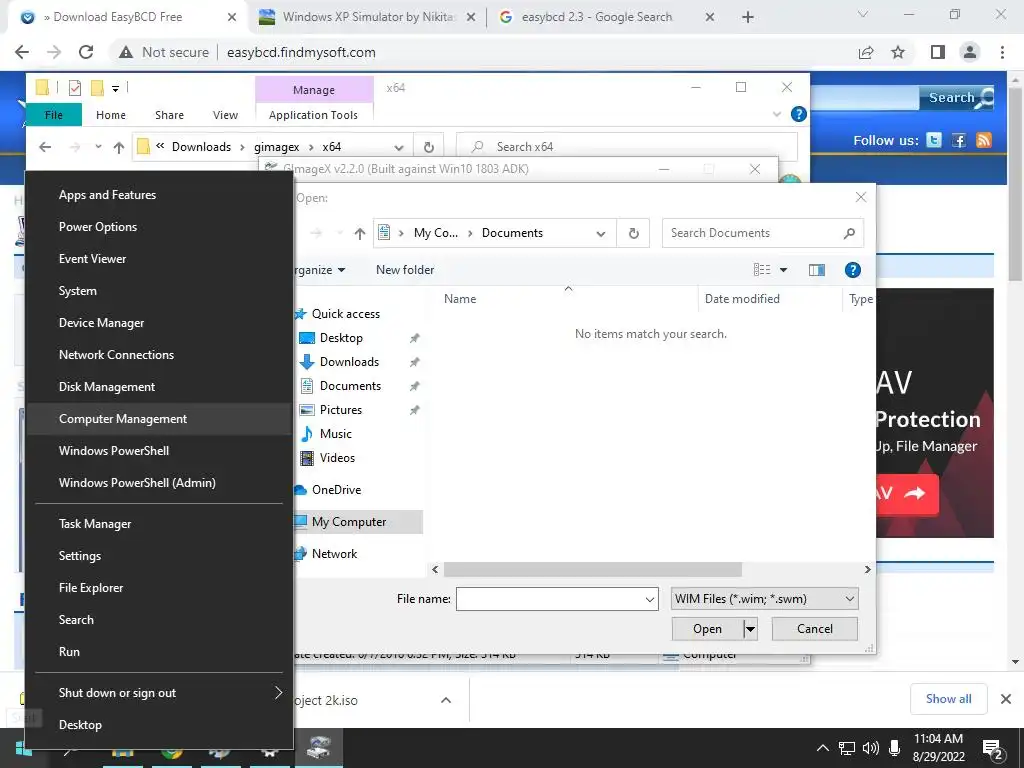Go up one level in Open dialog
Screen dimensions: 1024x768
[x=359, y=233]
